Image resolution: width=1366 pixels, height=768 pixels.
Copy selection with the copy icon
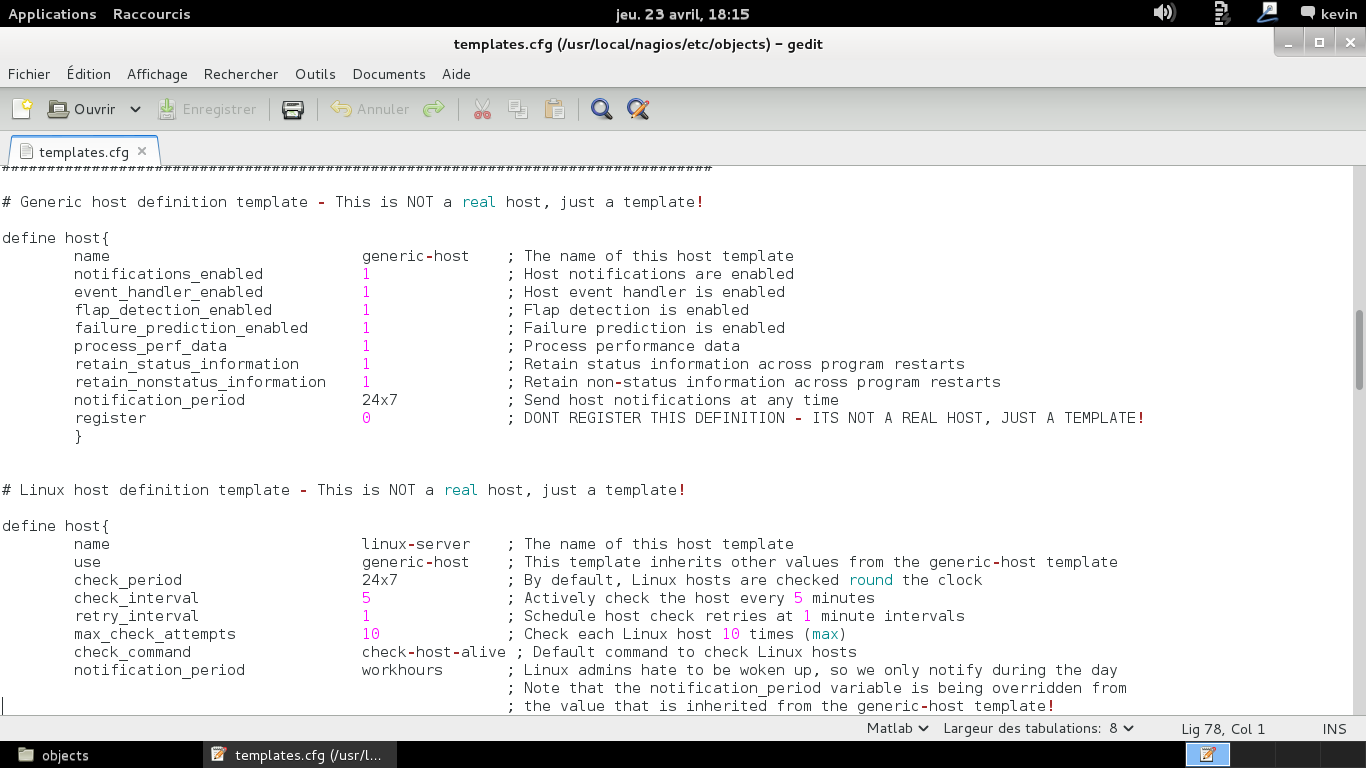[518, 109]
